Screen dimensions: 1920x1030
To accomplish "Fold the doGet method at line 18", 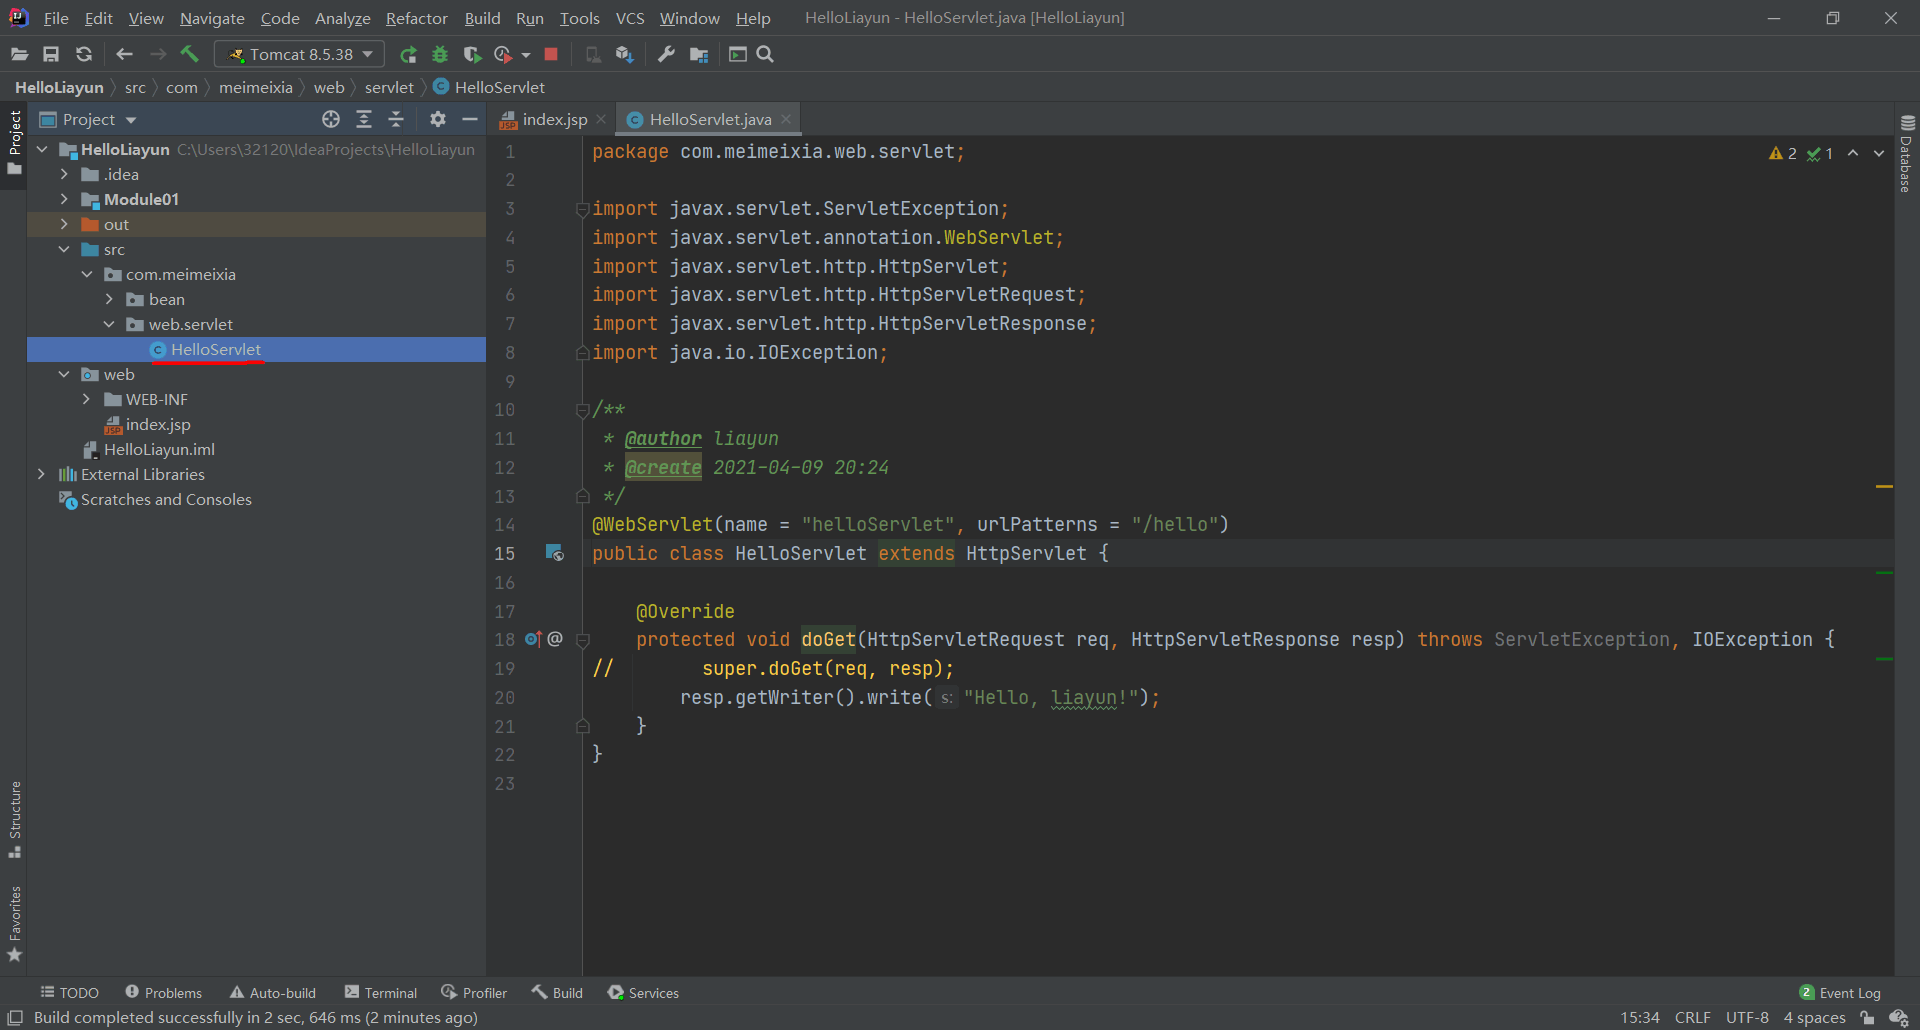I will [583, 640].
